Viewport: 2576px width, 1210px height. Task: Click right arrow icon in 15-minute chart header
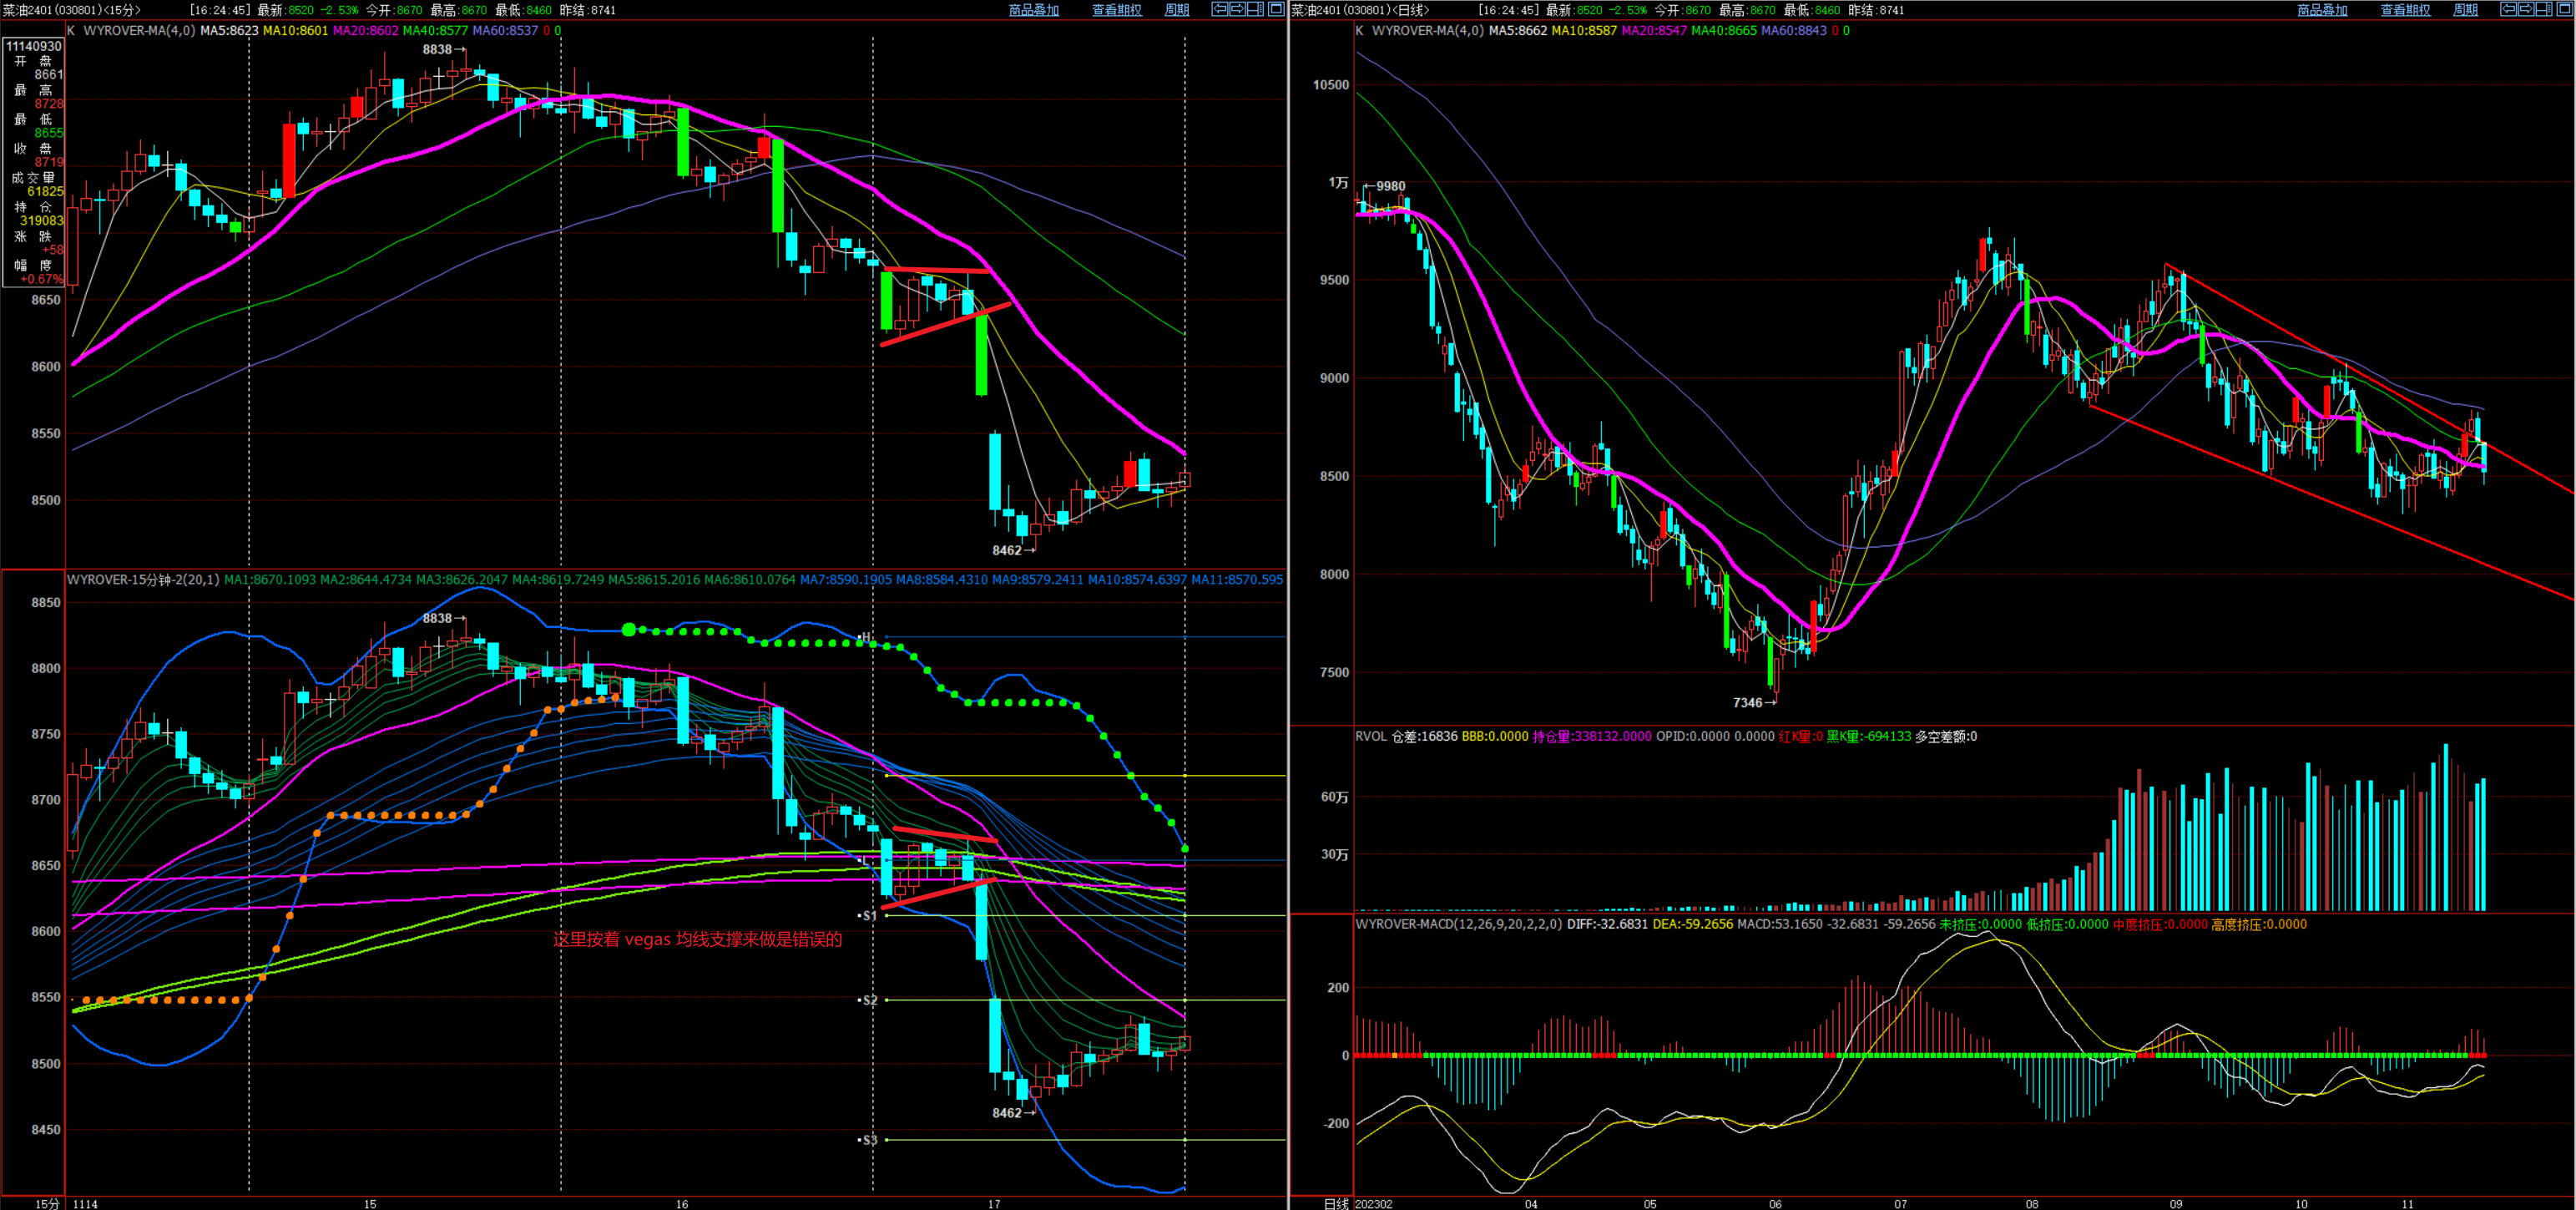1237,9
